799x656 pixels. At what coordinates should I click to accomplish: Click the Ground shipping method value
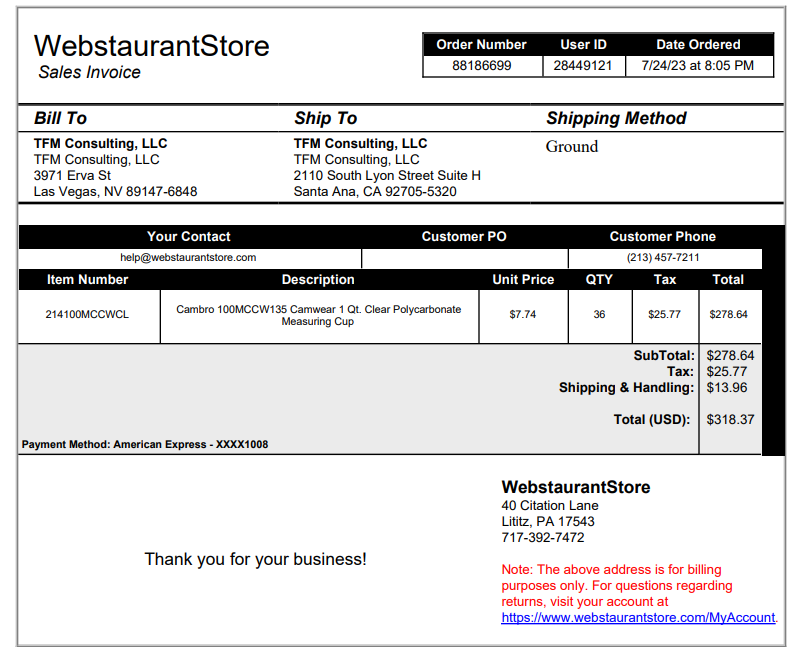pyautogui.click(x=572, y=147)
